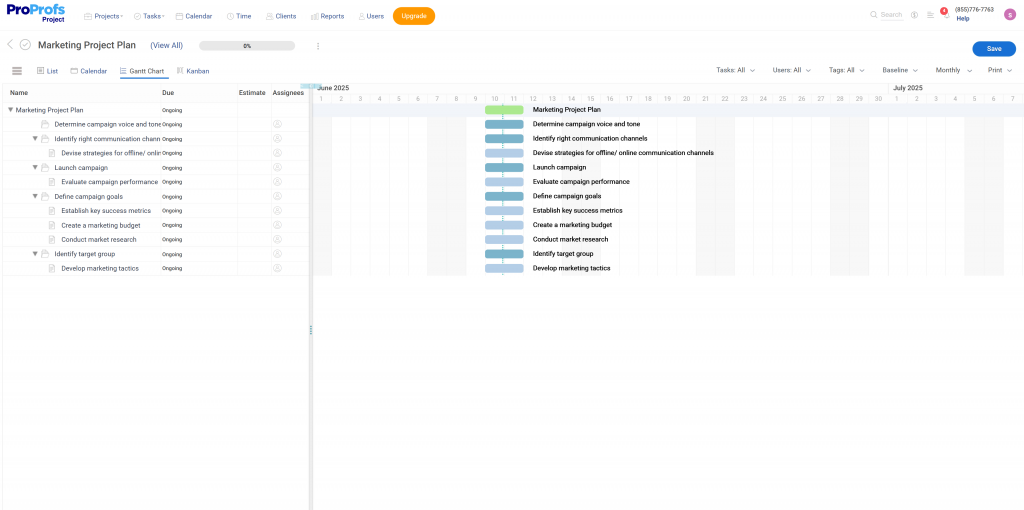1024x510 pixels.
Task: Open the Tasks menu in top navigation
Action: [x=149, y=16]
